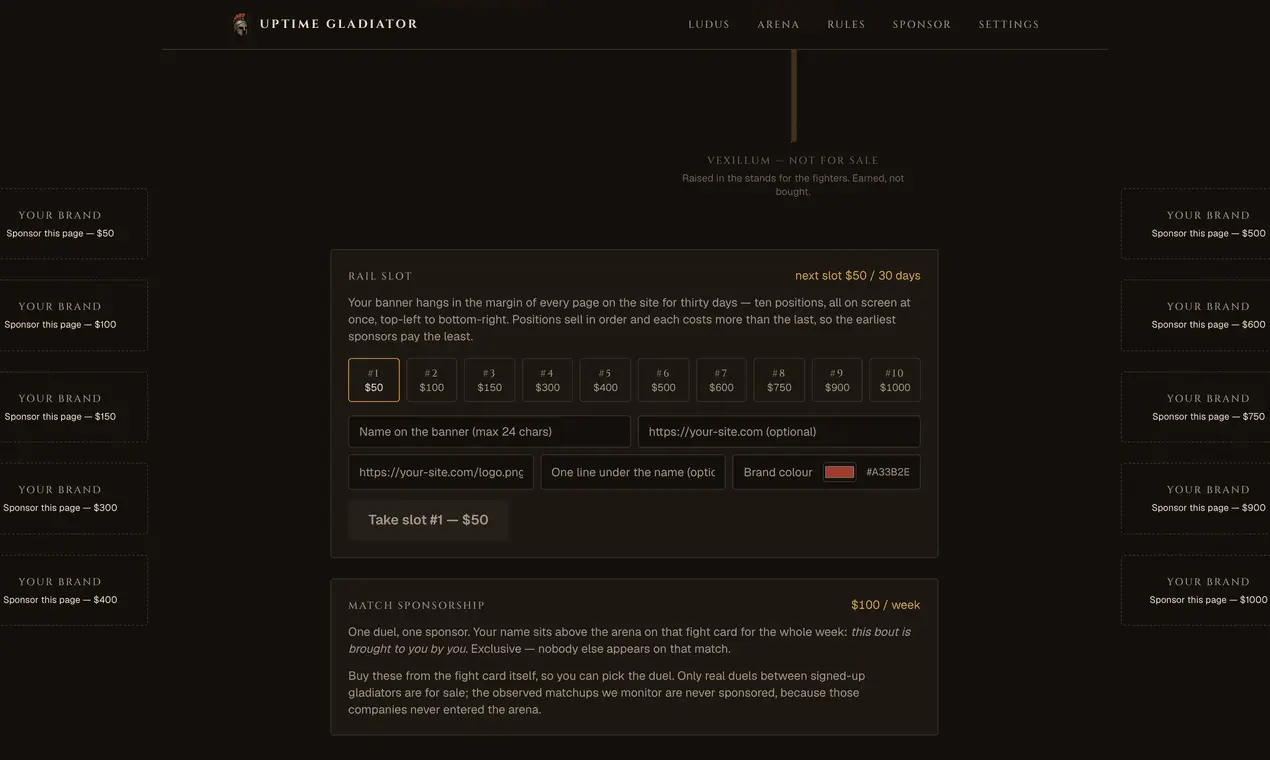Viewport: 1270px width, 760px height.
Task: Click the #A33B2E hex value
Action: (888, 472)
